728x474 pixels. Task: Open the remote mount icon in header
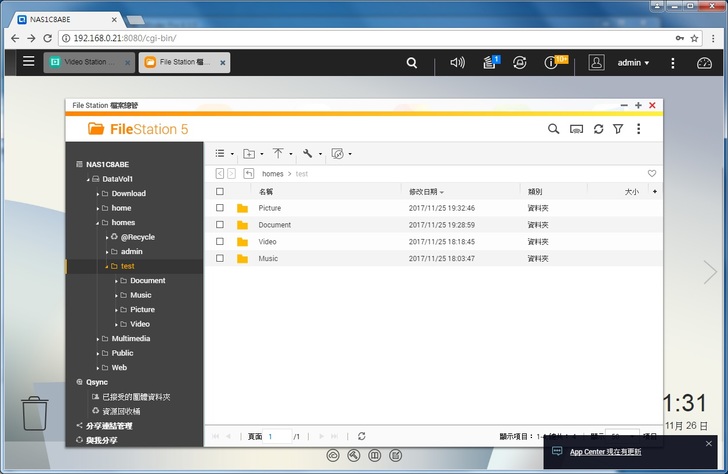[576, 129]
